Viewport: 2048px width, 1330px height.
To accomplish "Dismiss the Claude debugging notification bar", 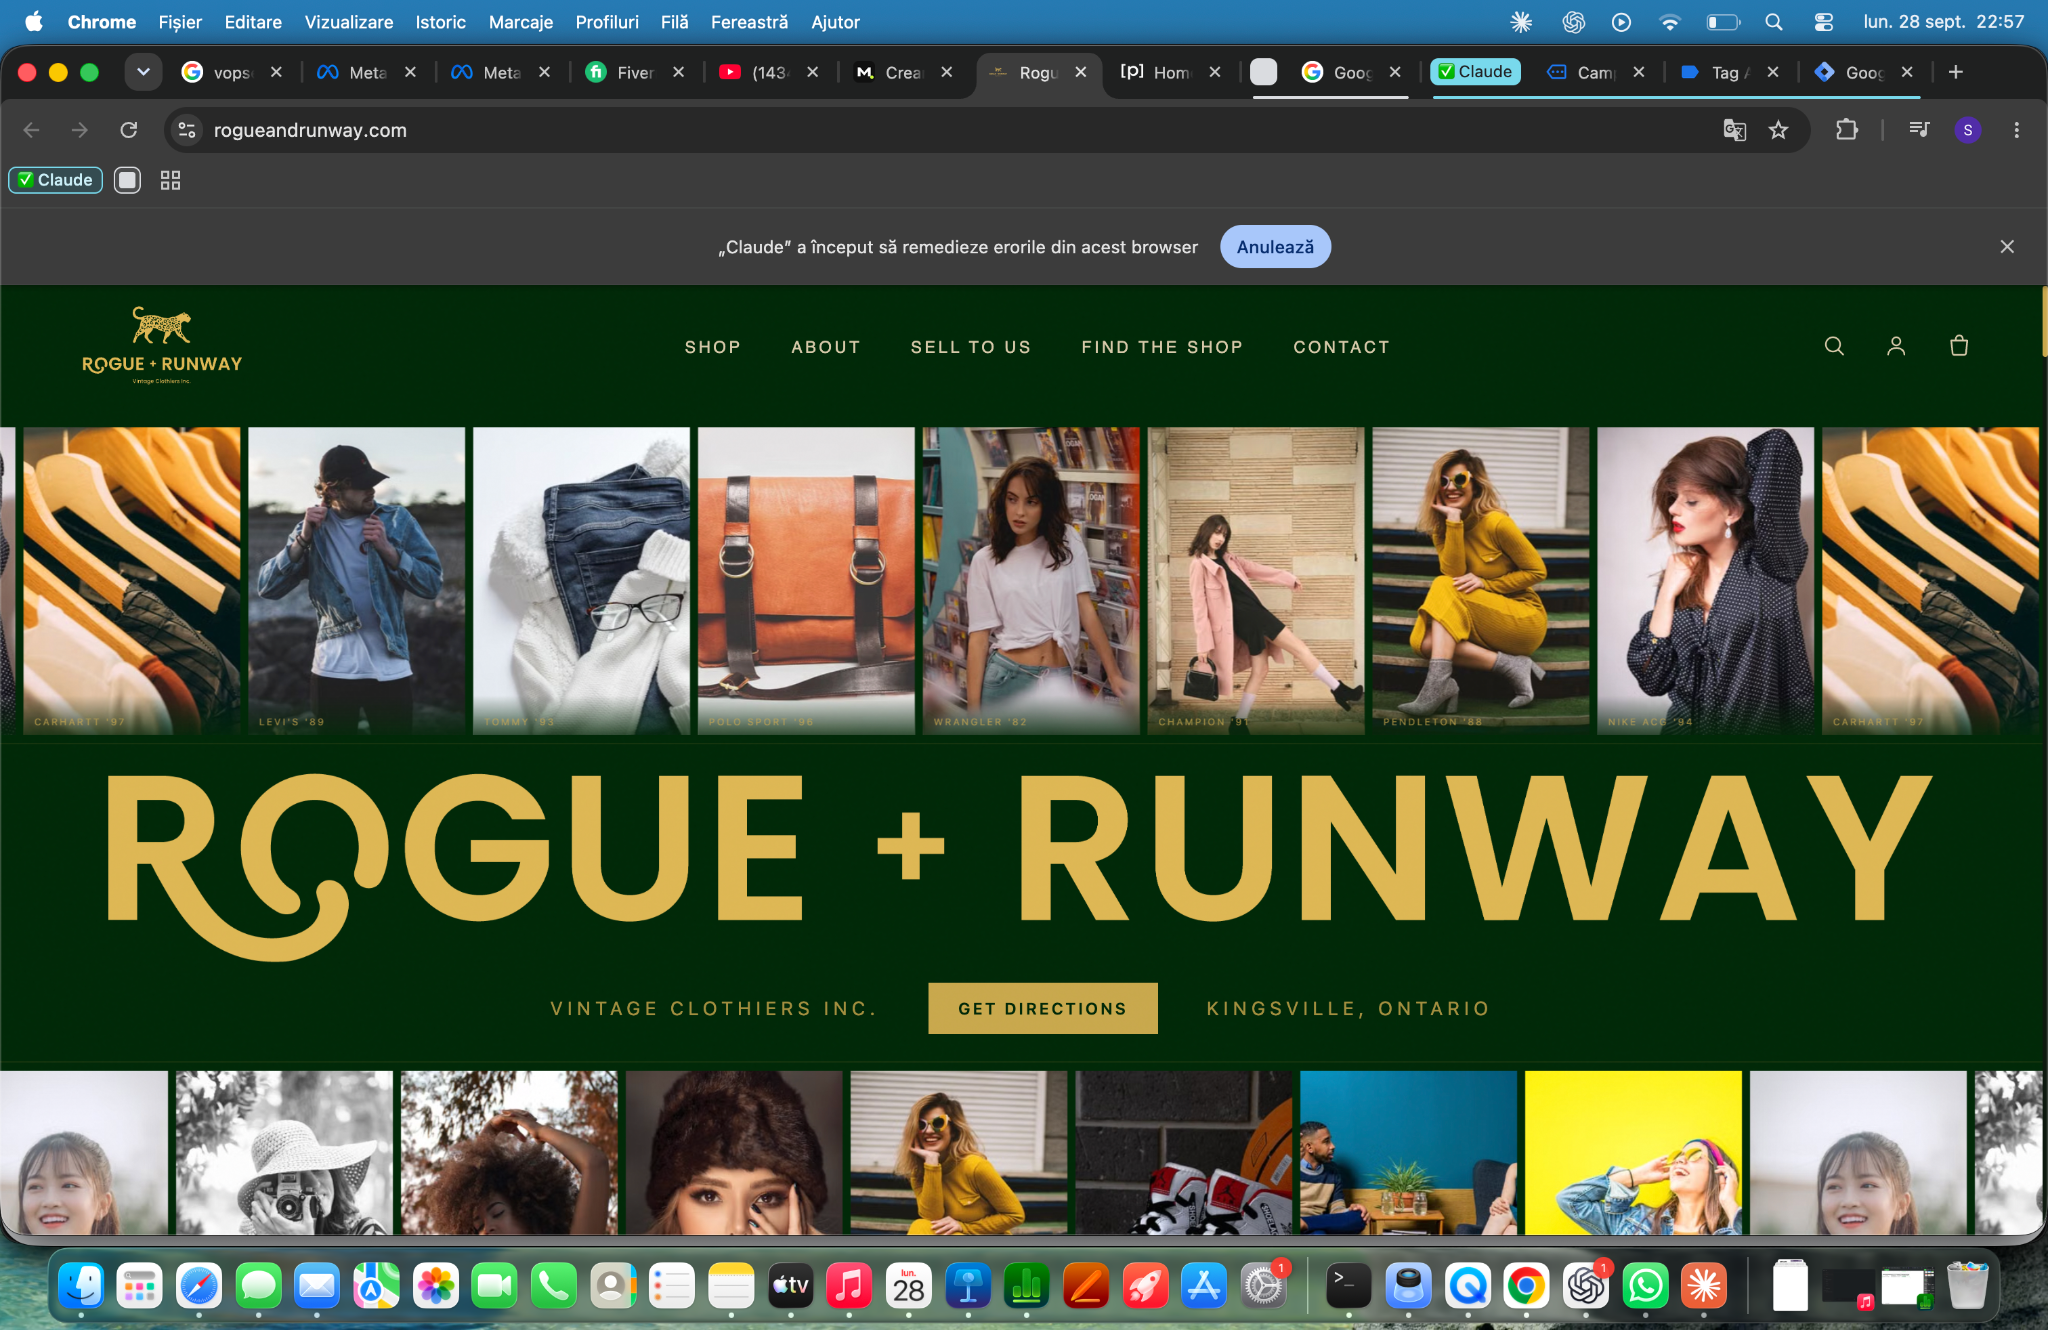I will [2007, 247].
